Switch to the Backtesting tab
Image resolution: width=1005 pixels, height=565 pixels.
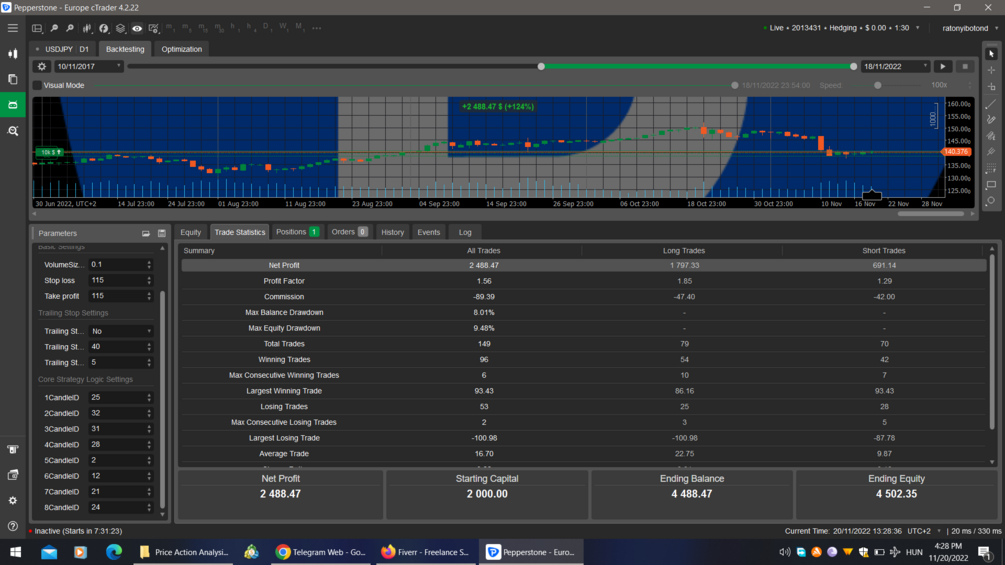(125, 49)
